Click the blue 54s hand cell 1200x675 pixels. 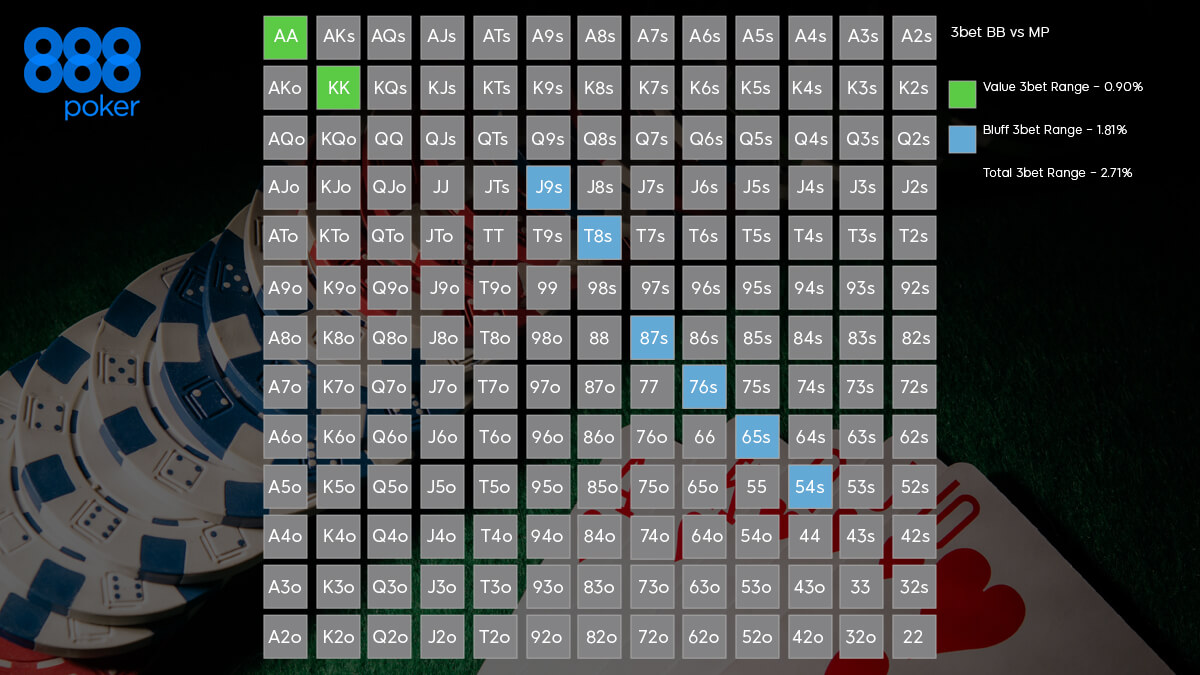809,487
